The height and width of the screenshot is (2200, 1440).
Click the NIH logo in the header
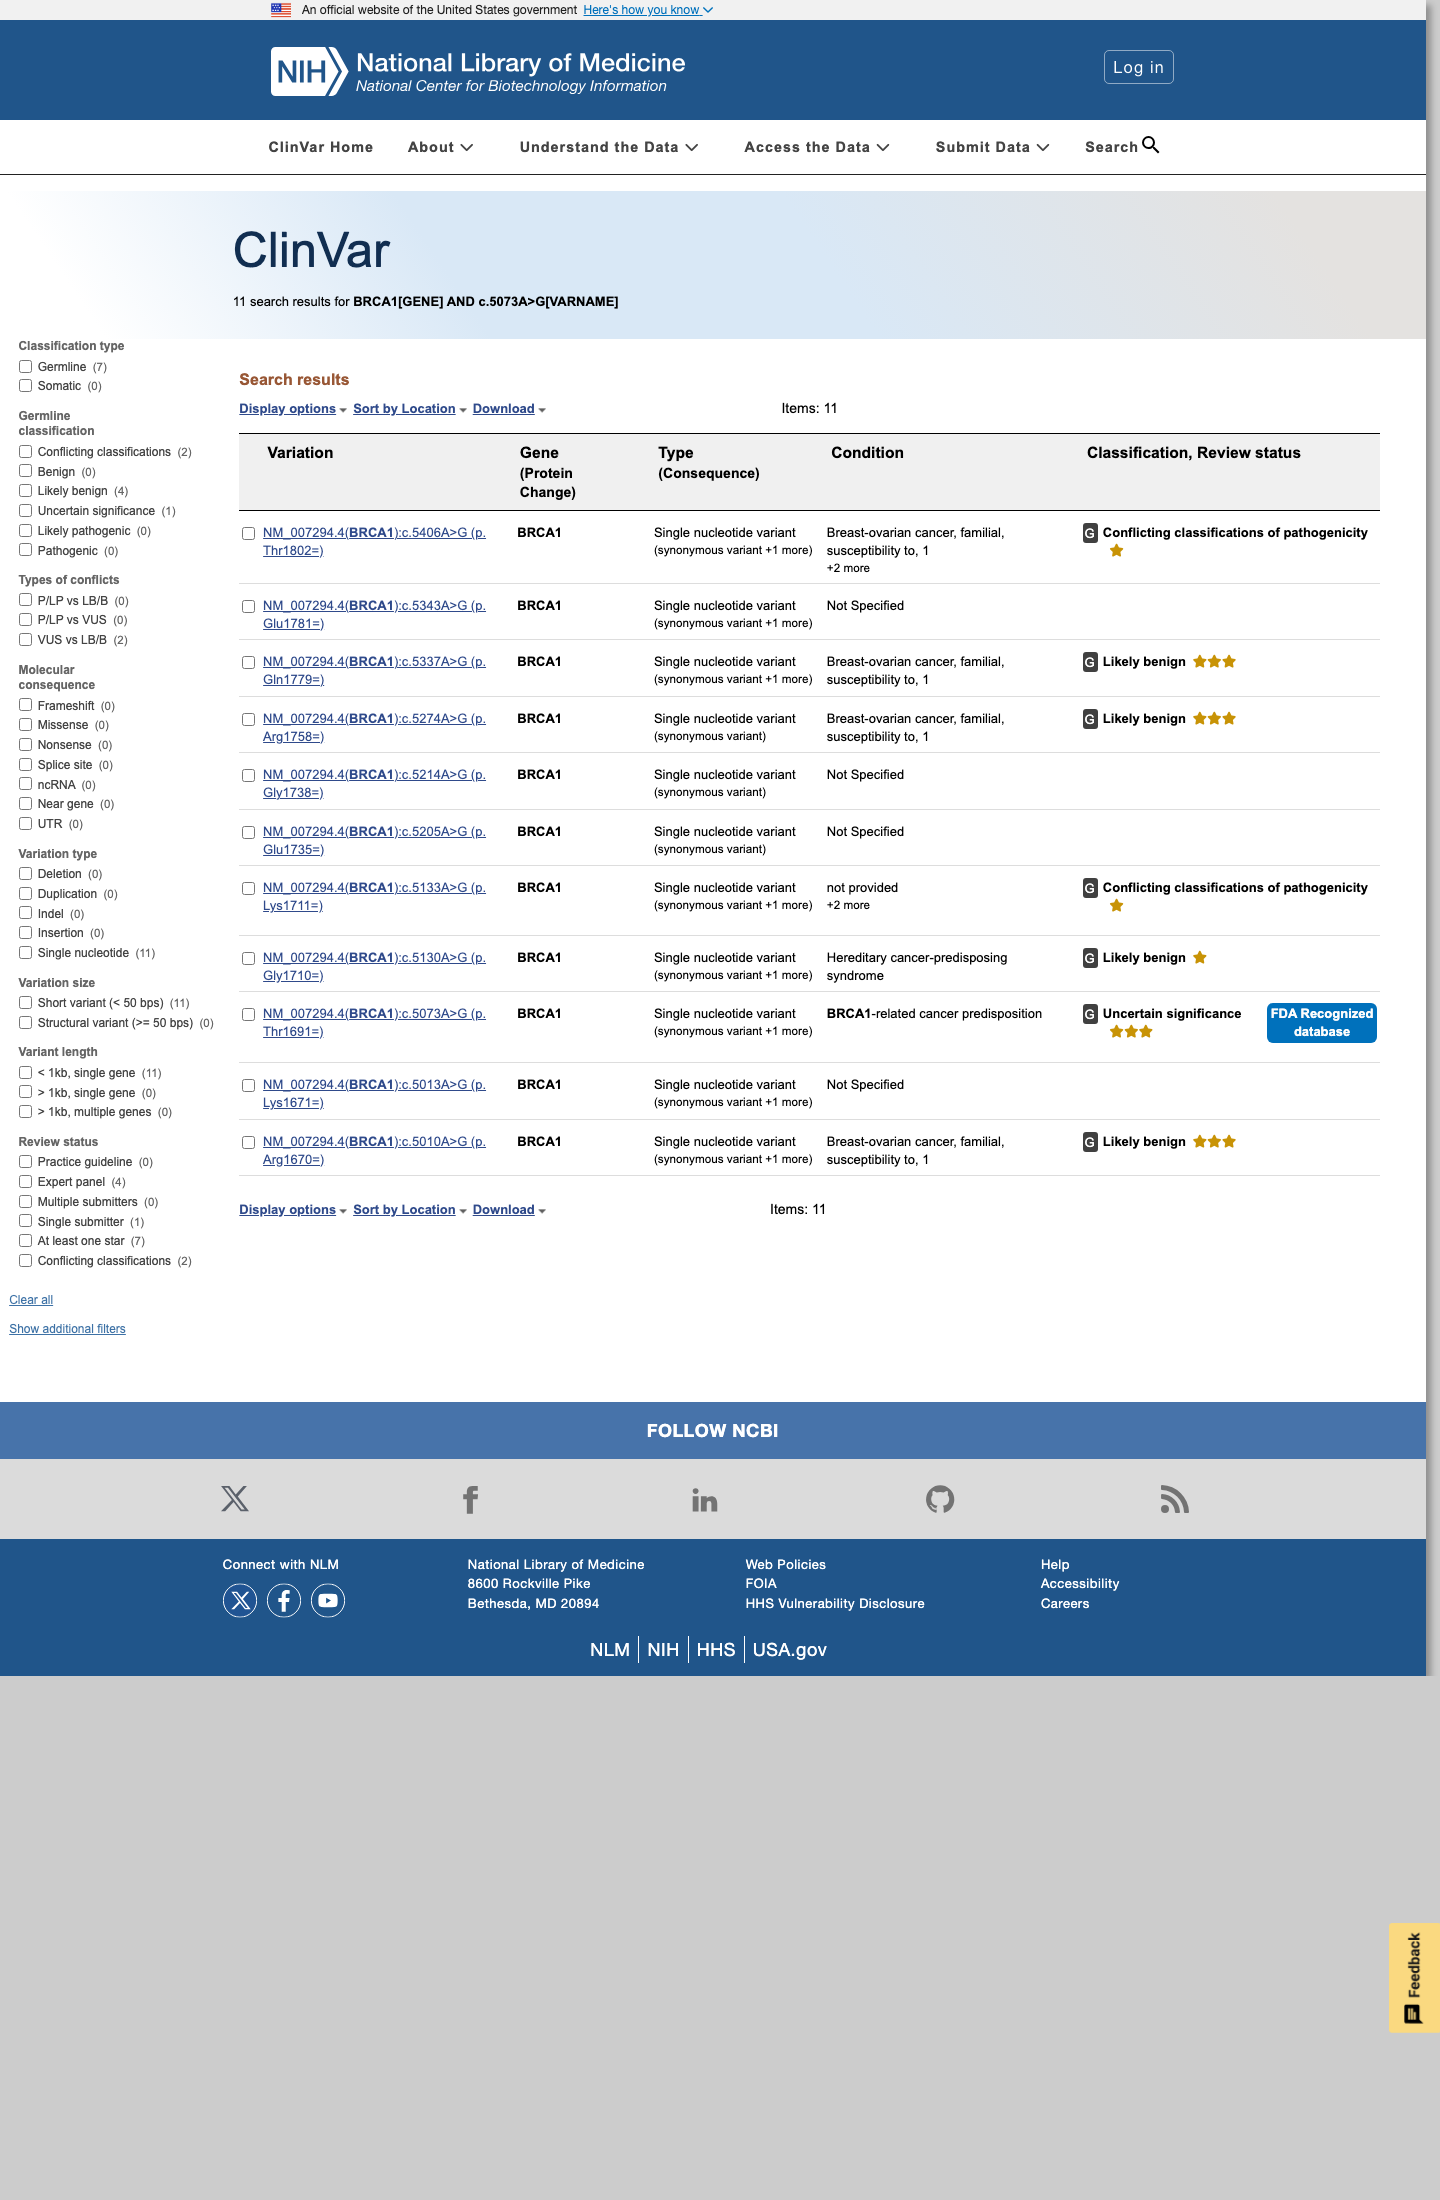pos(309,72)
